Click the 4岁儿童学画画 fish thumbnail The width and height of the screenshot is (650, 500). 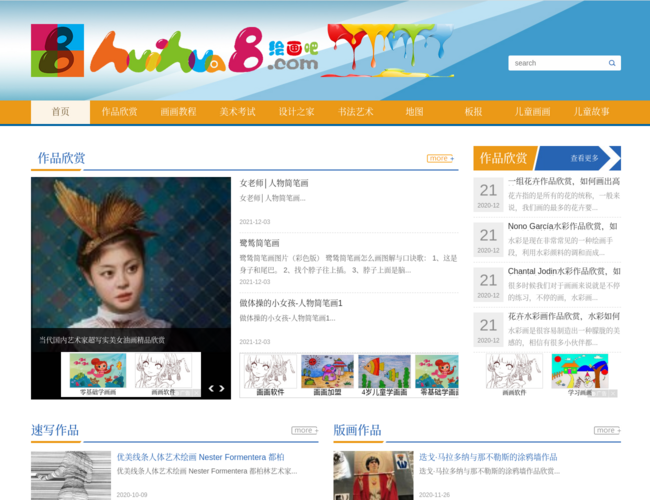(x=384, y=375)
